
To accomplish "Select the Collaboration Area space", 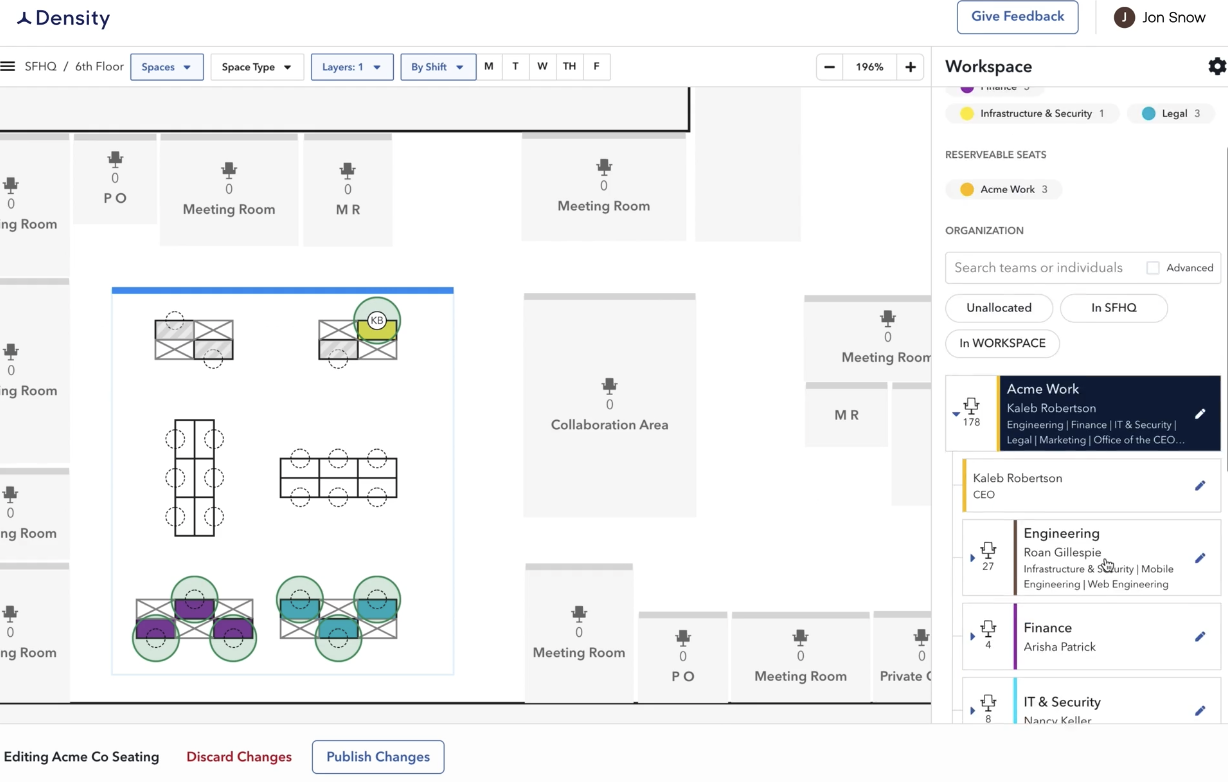I will [x=609, y=405].
